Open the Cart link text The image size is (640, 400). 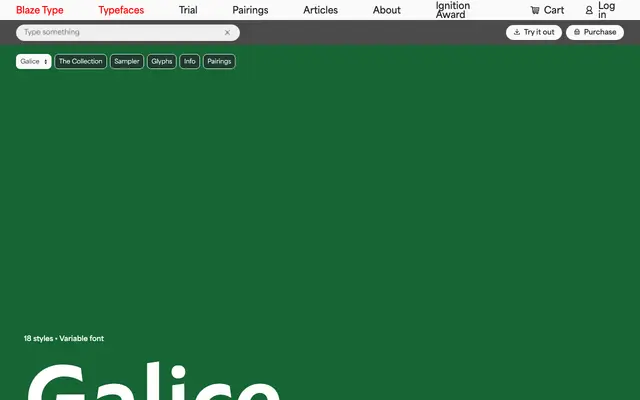[554, 10]
